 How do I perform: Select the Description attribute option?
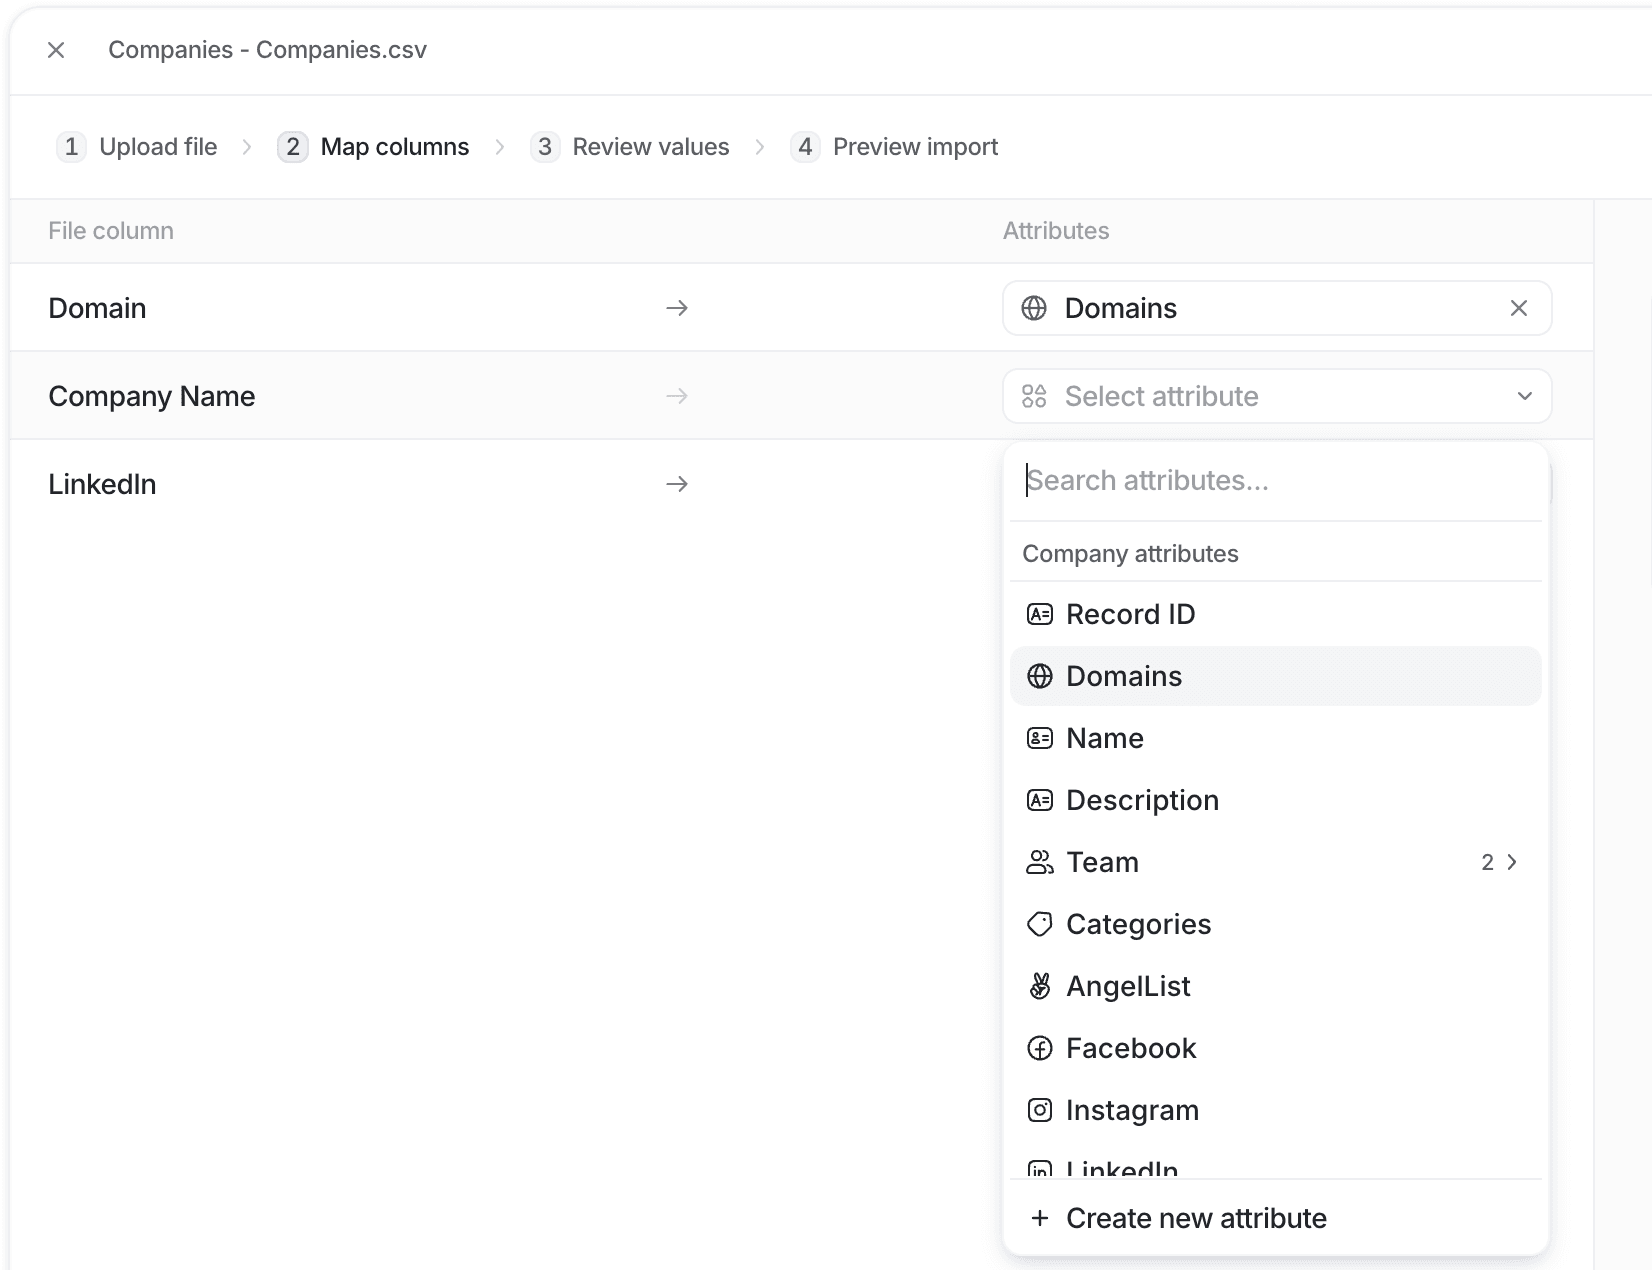[x=1142, y=800]
